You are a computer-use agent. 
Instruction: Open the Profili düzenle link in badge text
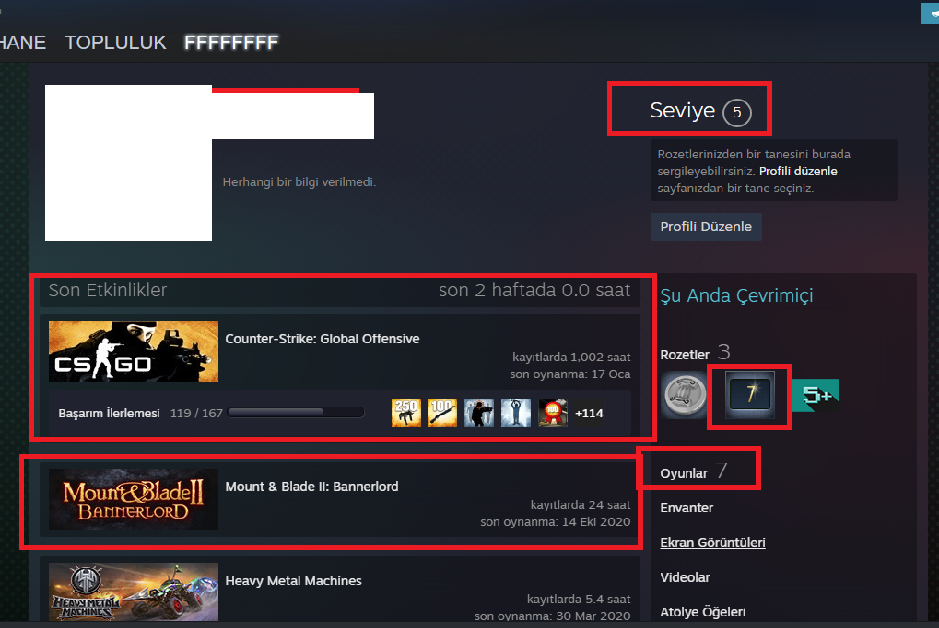(798, 171)
